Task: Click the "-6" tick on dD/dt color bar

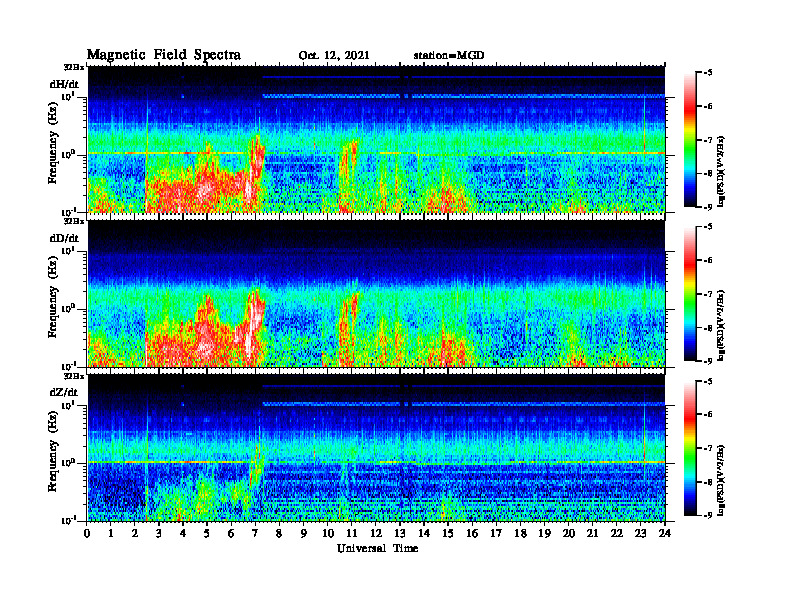Action: tap(708, 261)
